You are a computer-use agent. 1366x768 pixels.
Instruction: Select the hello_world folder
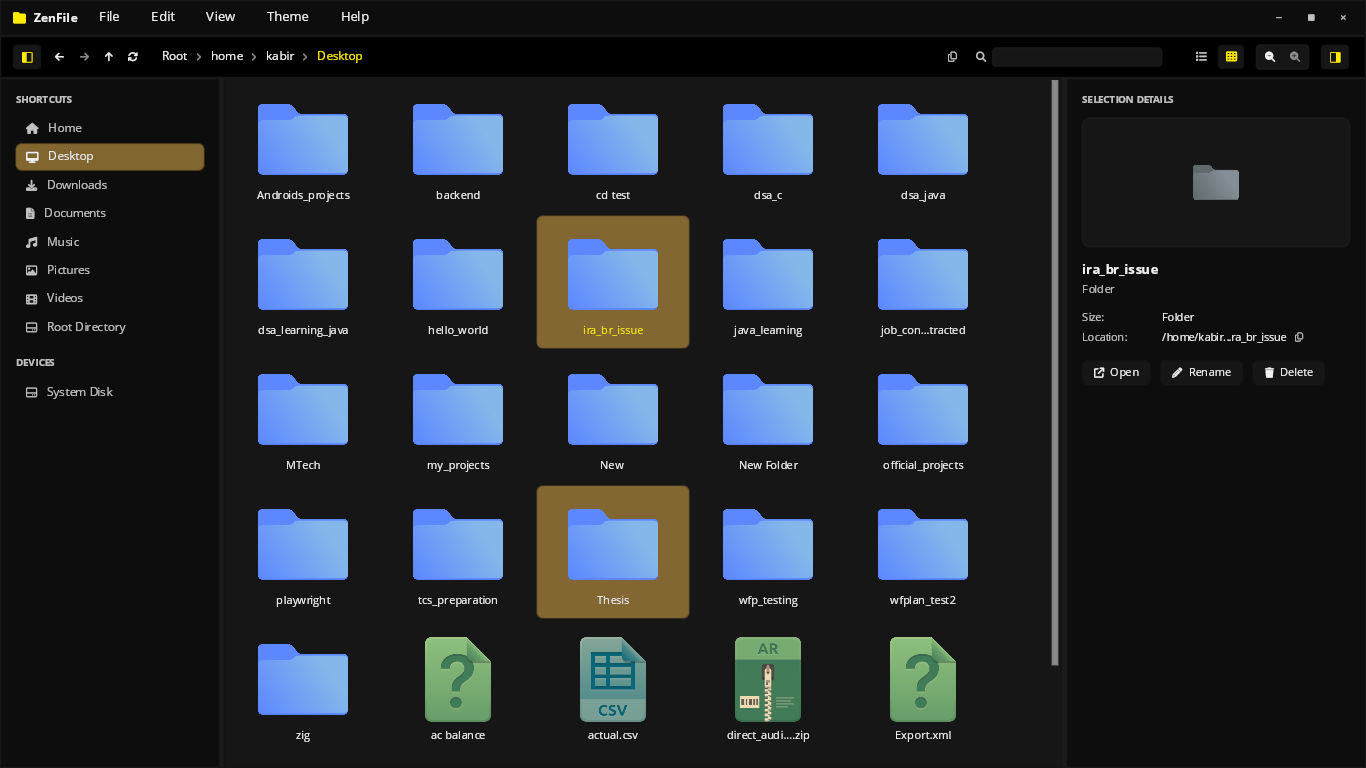pyautogui.click(x=458, y=283)
